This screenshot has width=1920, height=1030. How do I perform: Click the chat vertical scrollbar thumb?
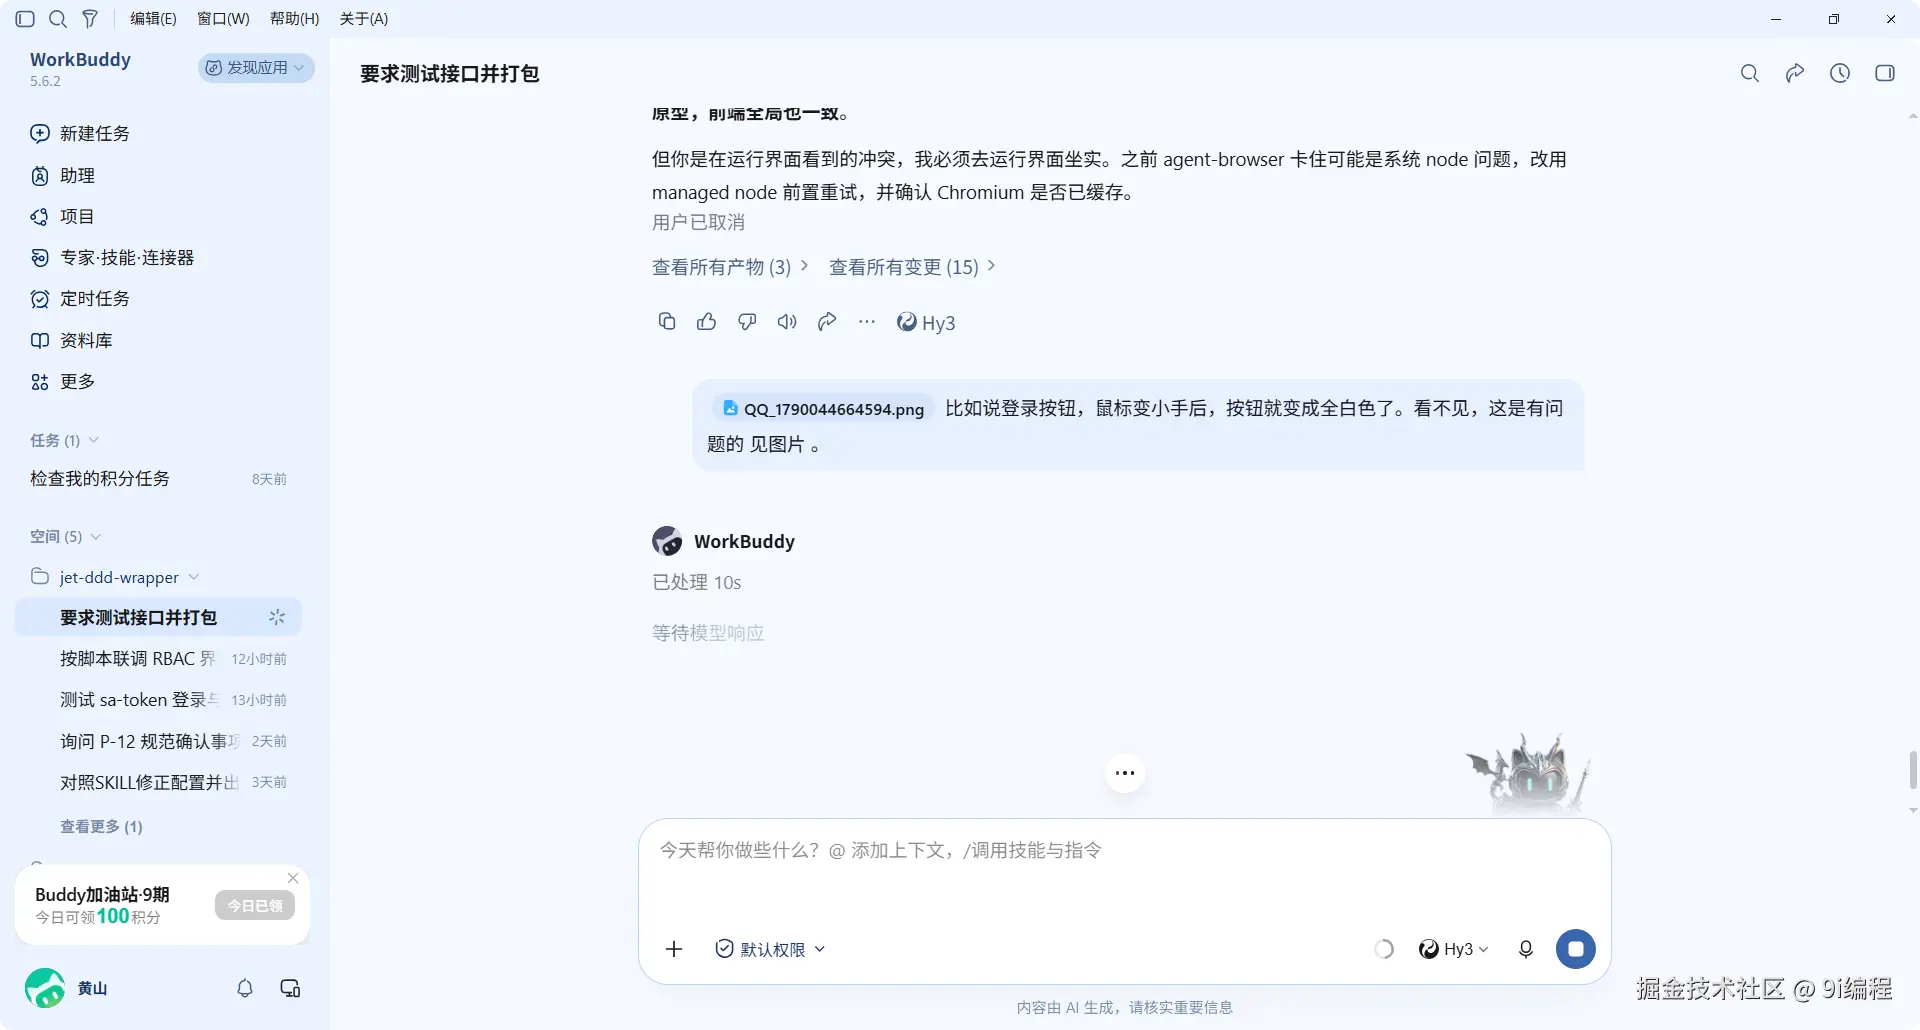pyautogui.click(x=1913, y=771)
